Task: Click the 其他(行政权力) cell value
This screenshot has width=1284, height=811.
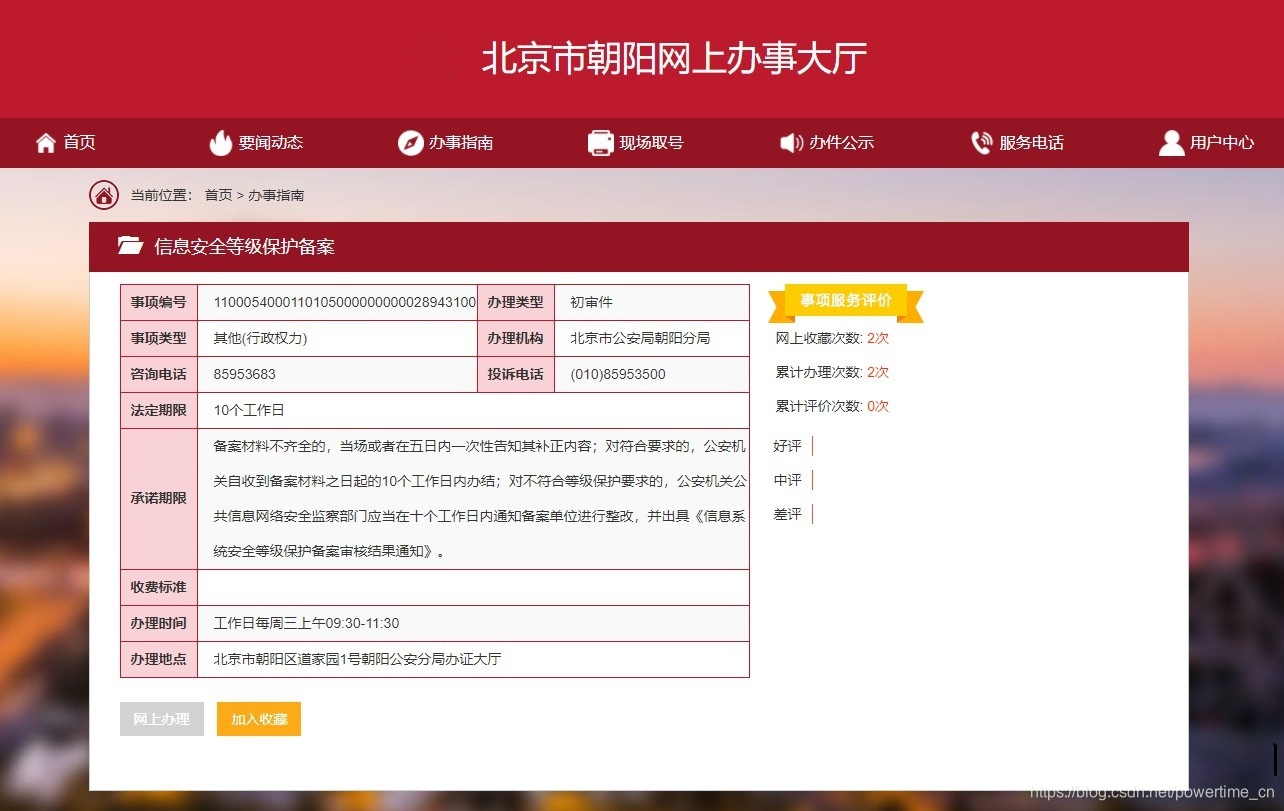Action: 260,338
